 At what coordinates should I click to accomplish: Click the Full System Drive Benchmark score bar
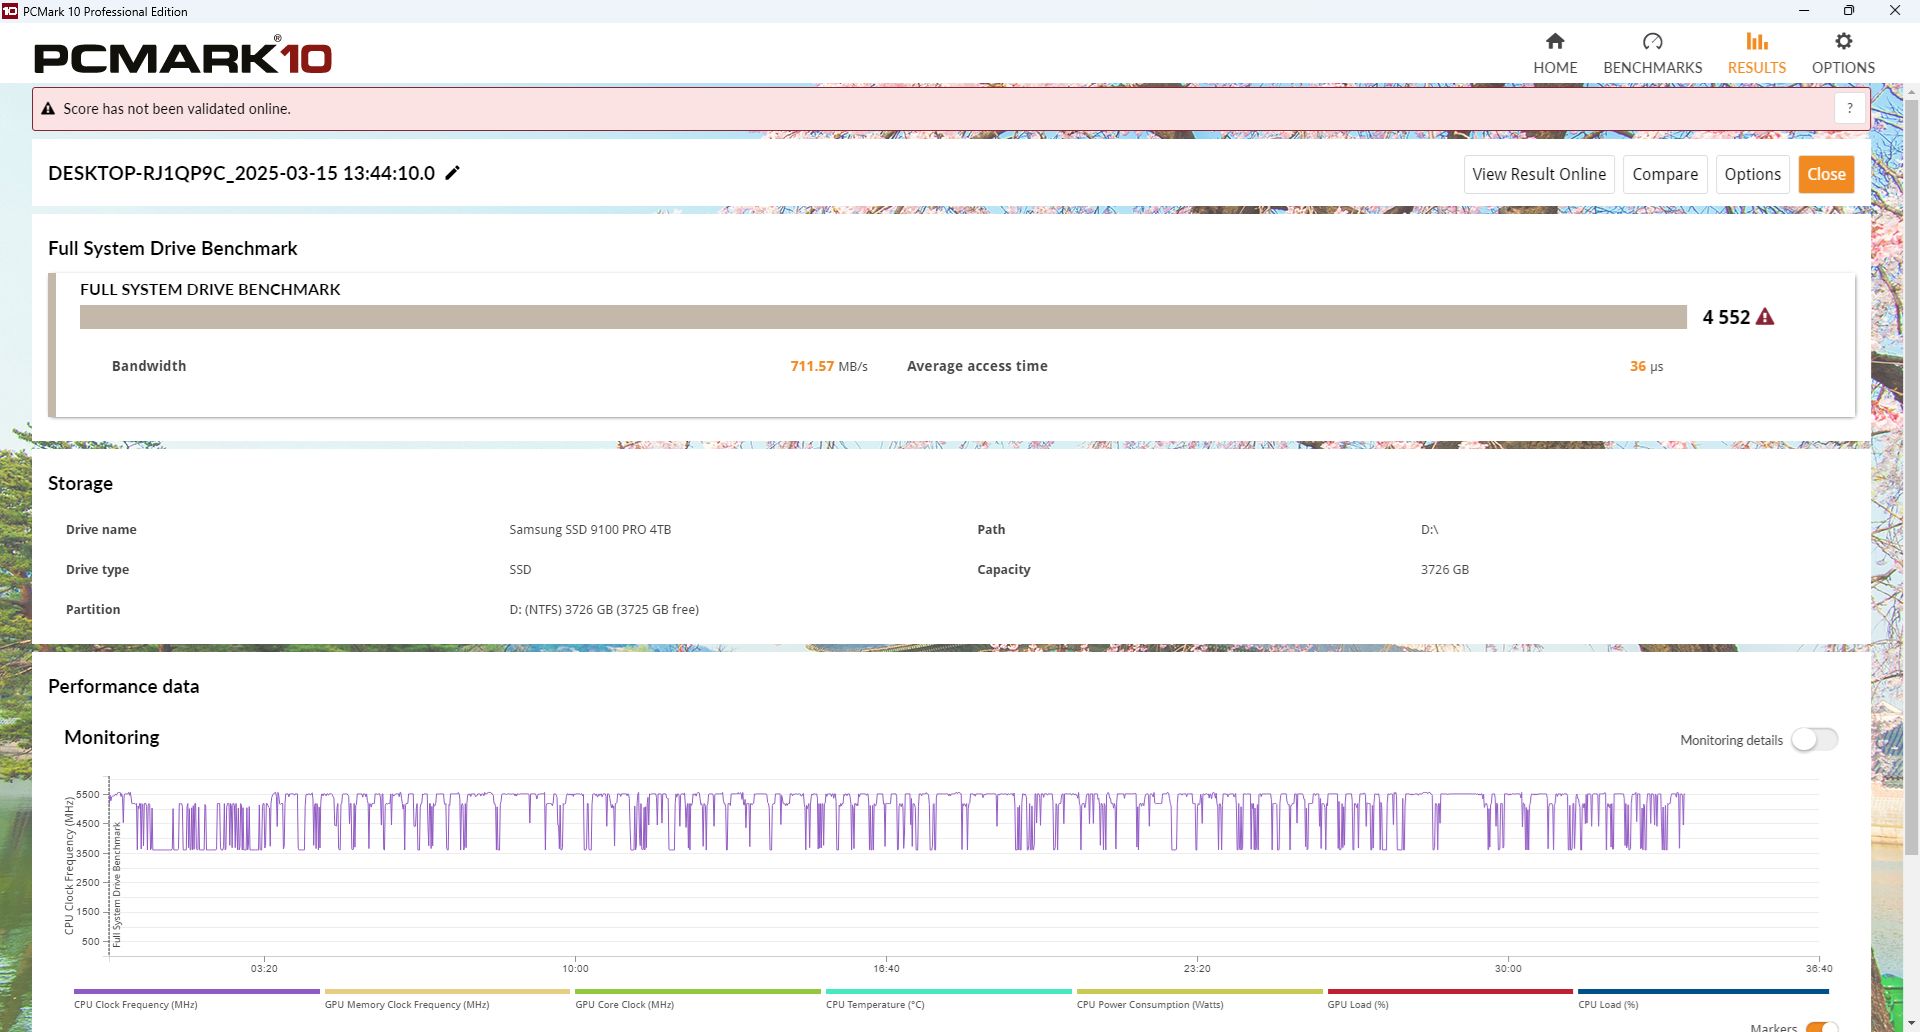click(883, 317)
